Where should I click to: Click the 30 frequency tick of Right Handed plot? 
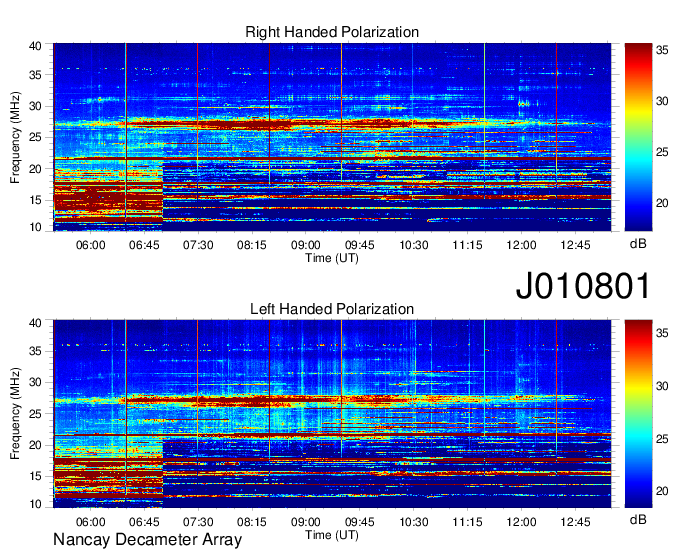(36, 106)
